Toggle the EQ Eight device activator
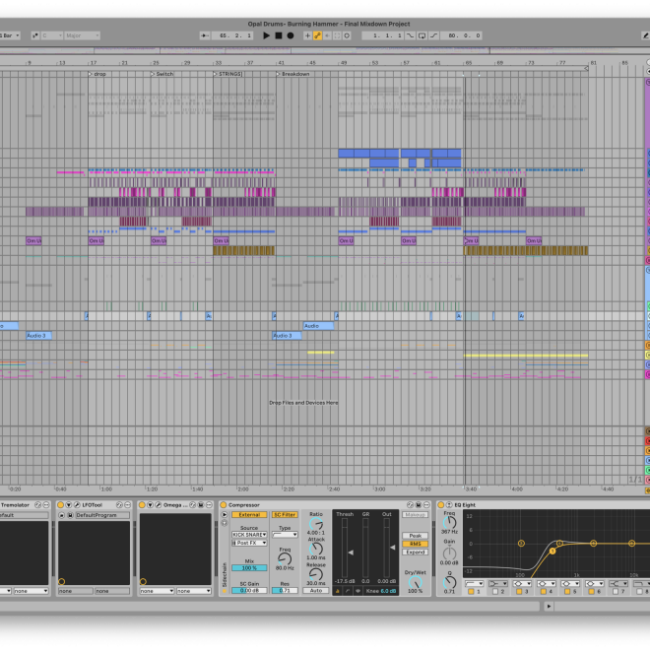This screenshot has height=650, width=650. point(443,505)
